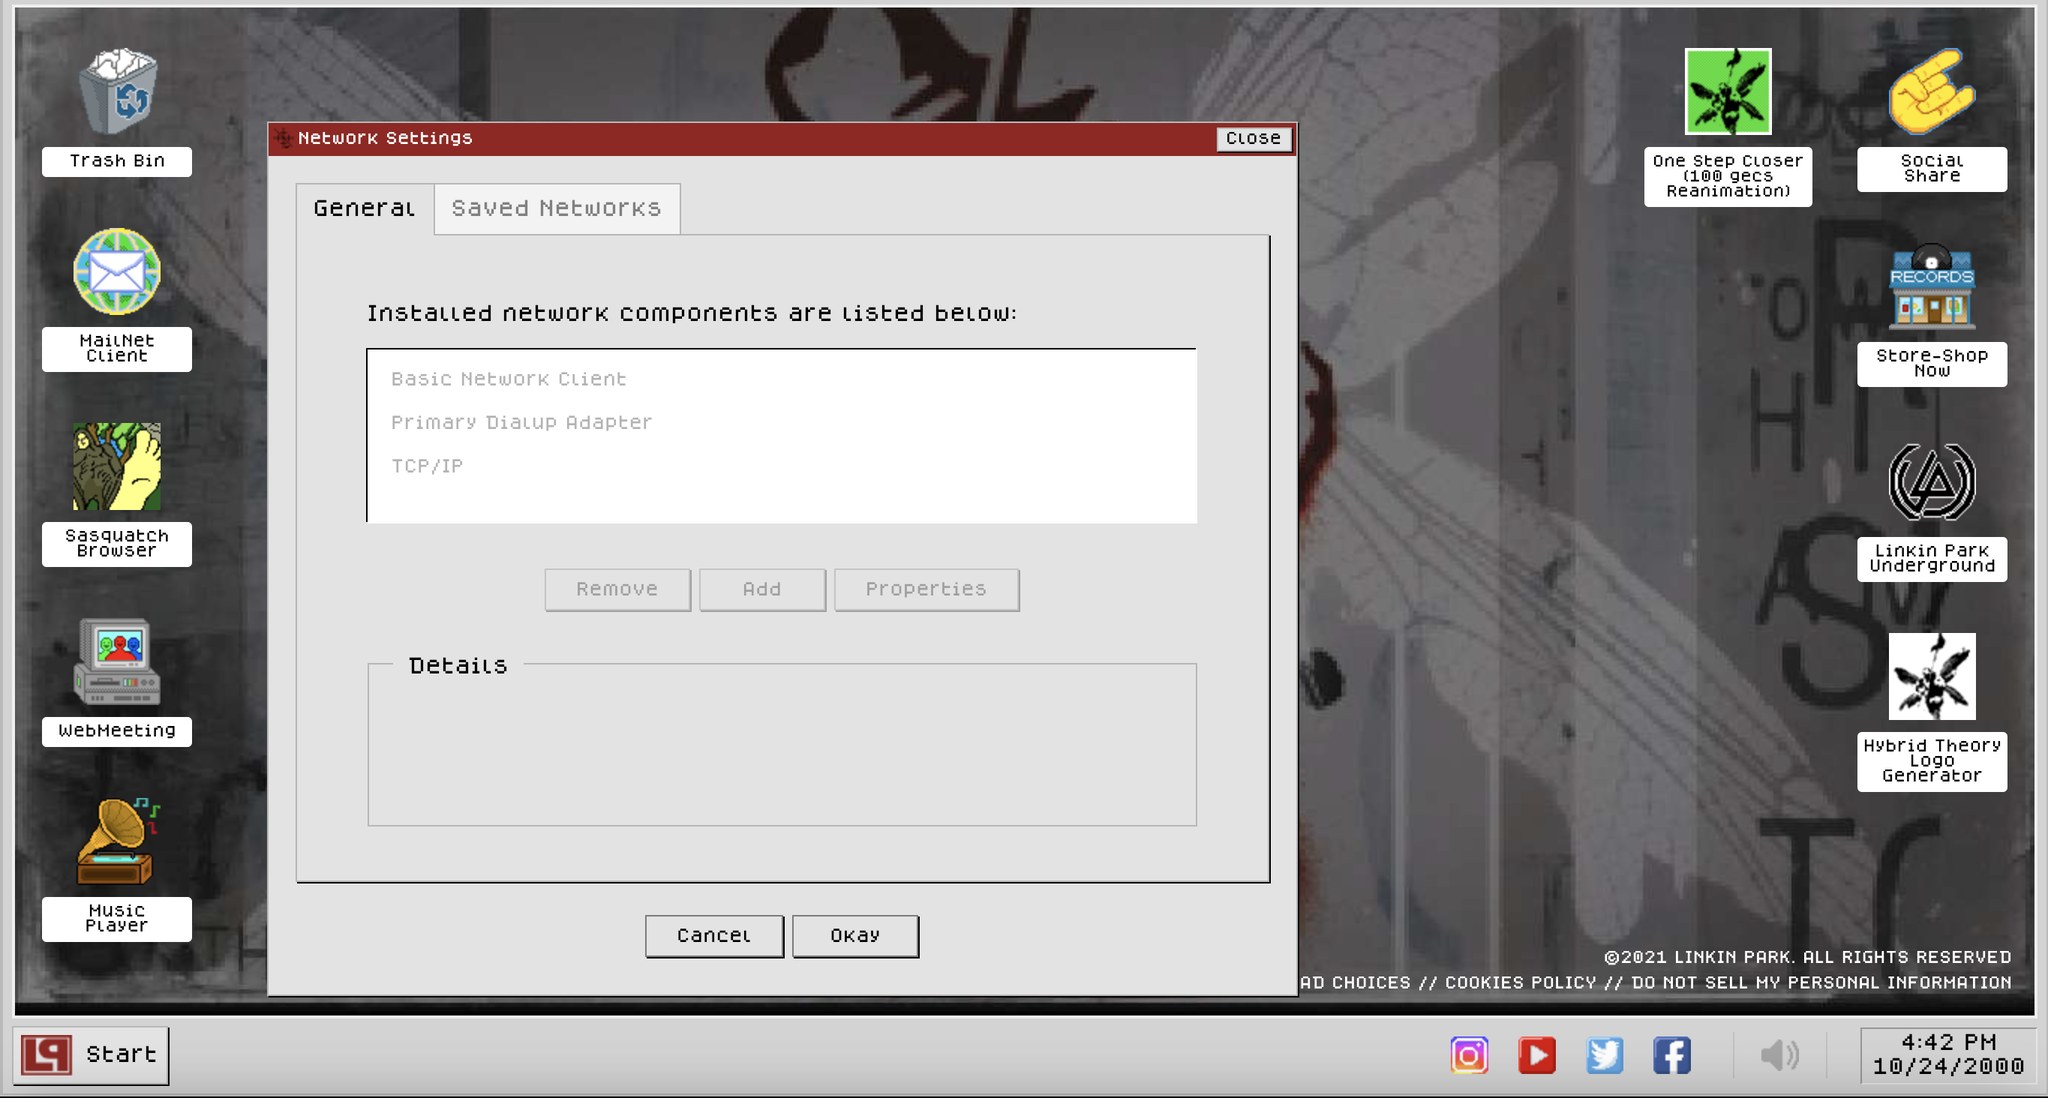This screenshot has width=2048, height=1098.
Task: Select Basic Network Client list entry
Action: pyautogui.click(x=508, y=379)
